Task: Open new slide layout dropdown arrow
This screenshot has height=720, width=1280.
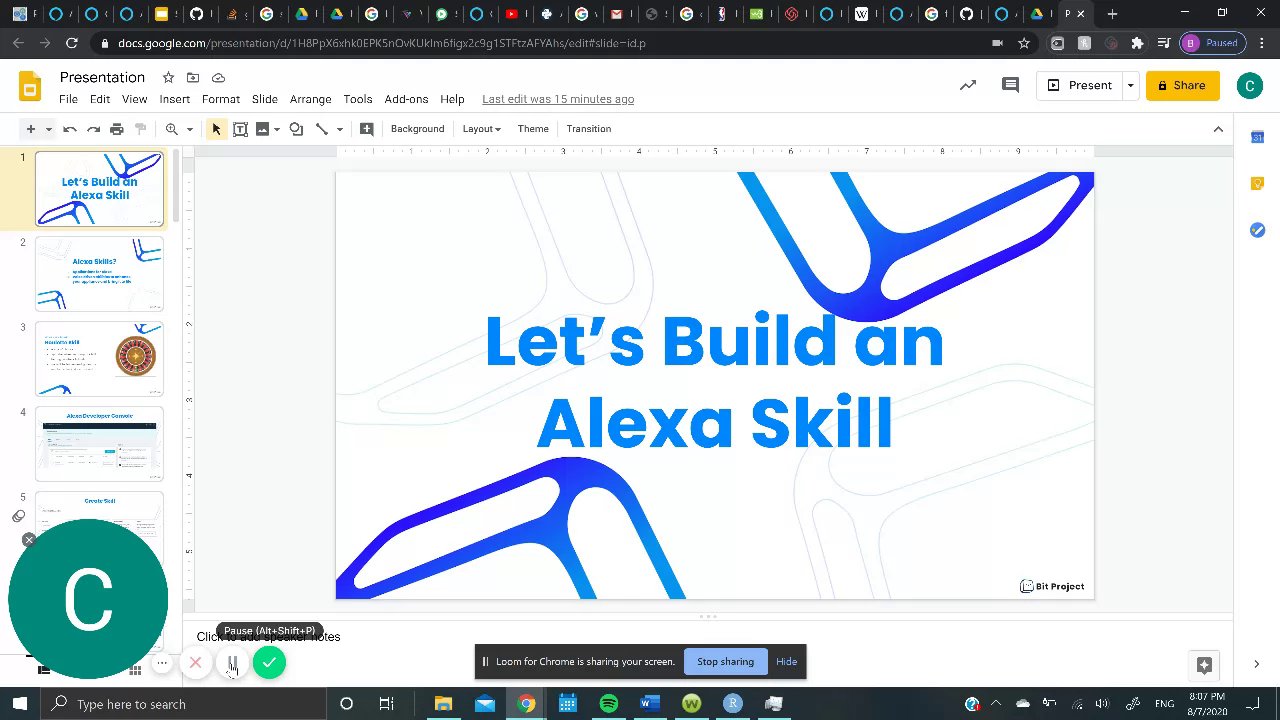Action: click(x=48, y=129)
